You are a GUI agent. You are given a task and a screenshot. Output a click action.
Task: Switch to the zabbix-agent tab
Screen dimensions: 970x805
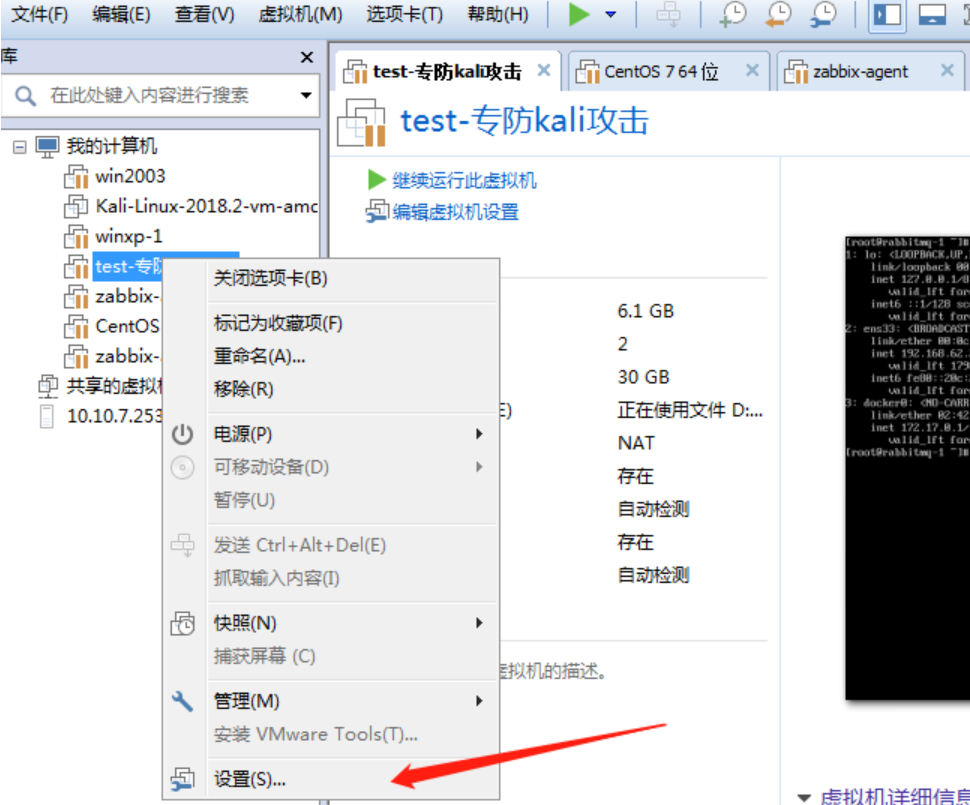pyautogui.click(x=861, y=72)
